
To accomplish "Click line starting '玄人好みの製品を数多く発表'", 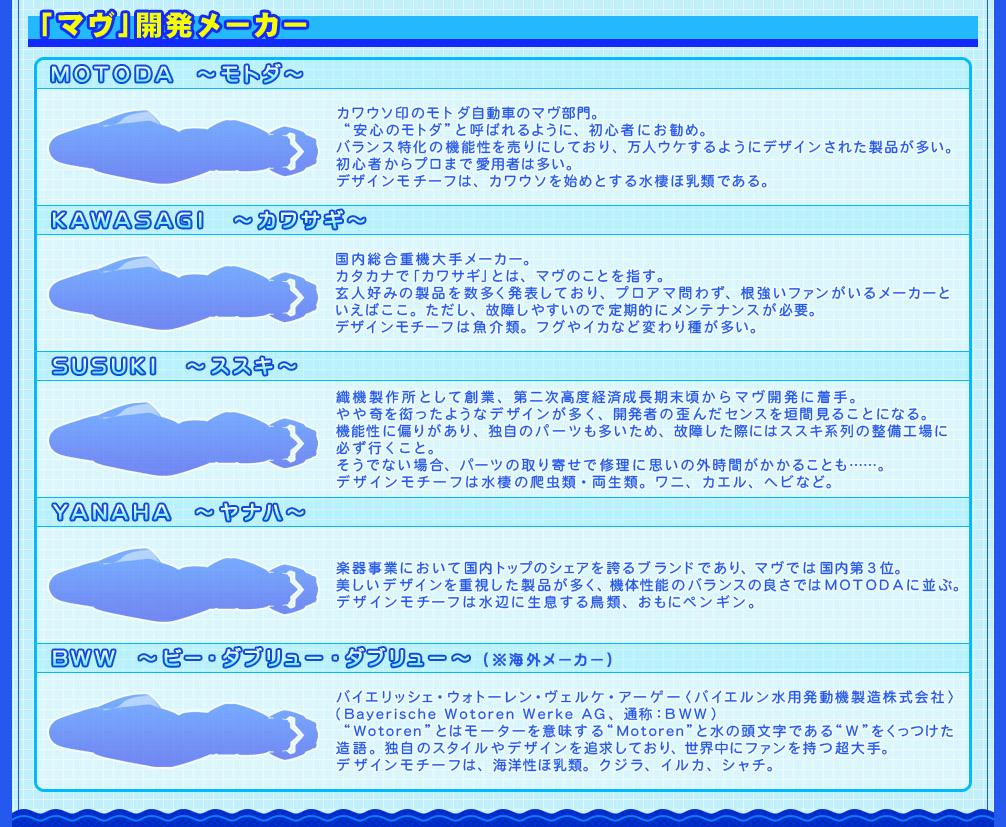I will point(644,293).
